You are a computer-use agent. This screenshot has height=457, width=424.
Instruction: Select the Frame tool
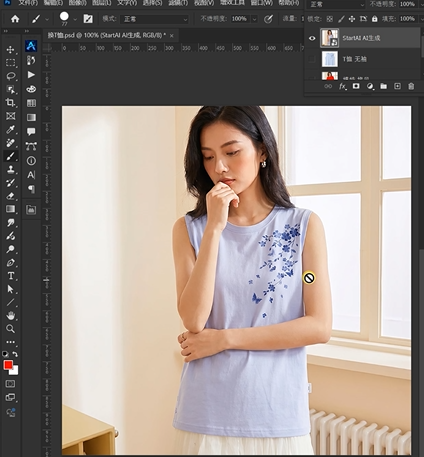click(x=10, y=116)
